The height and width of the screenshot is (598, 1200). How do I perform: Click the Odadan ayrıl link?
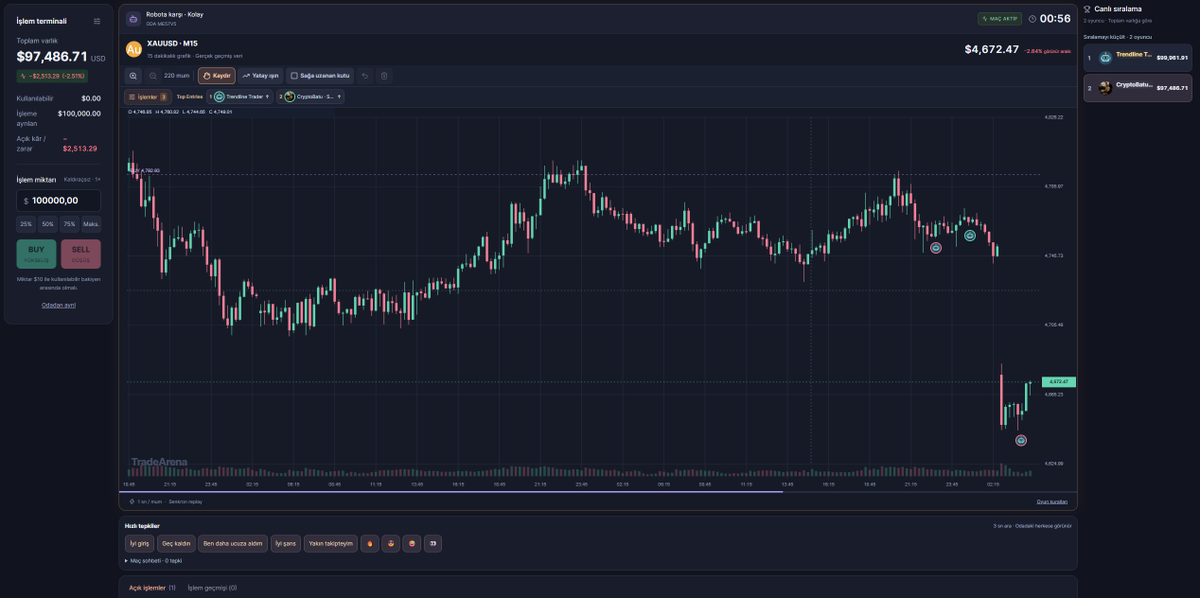[x=58, y=305]
